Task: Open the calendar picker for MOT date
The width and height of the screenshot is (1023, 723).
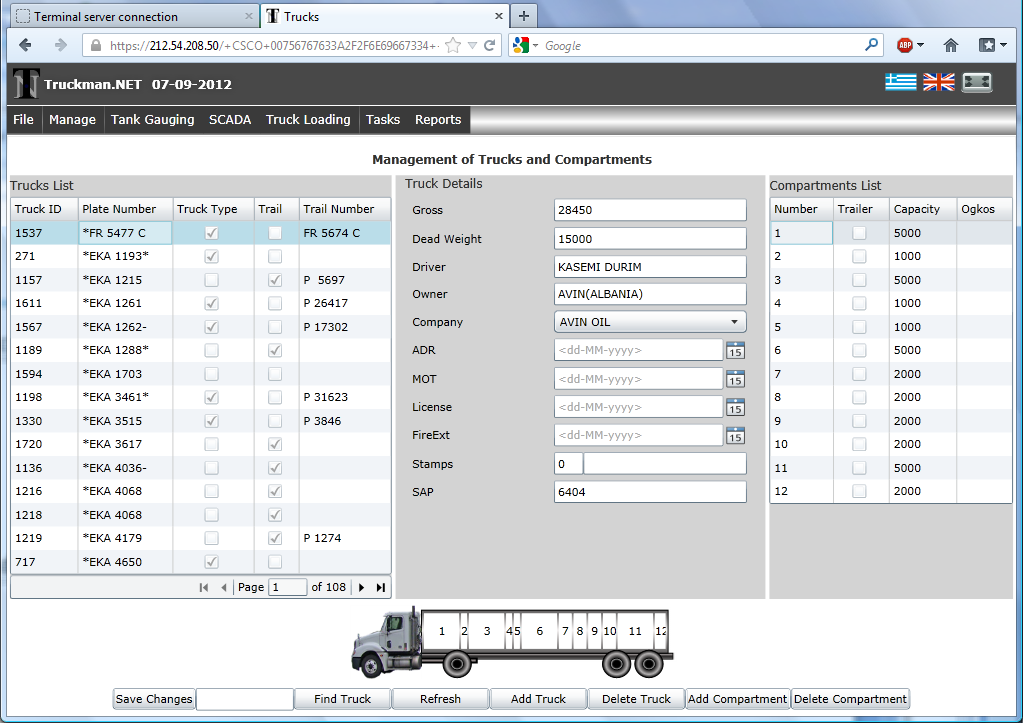Action: tap(735, 379)
